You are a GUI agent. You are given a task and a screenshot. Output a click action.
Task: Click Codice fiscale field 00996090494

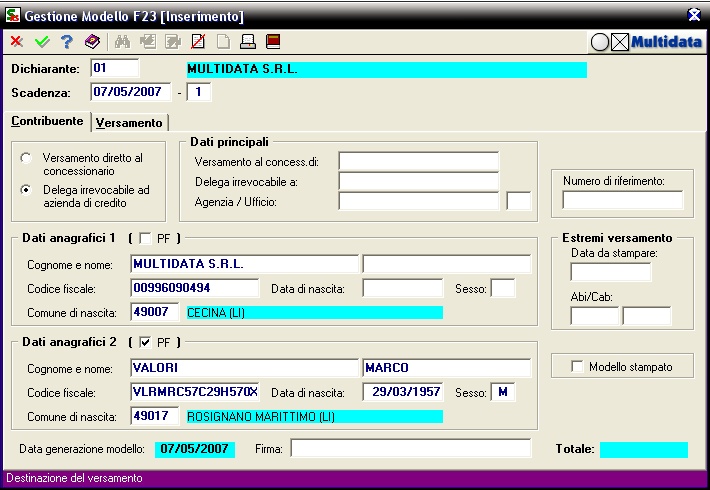(x=195, y=288)
